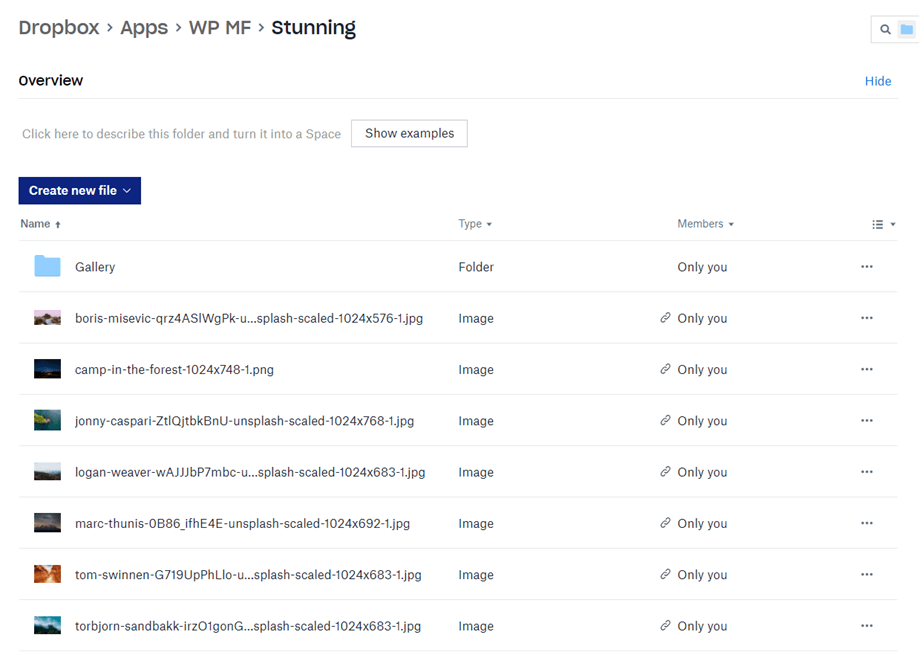The height and width of the screenshot is (652, 920).
Task: Click shared link icon on tom-swinnen row
Action: click(665, 575)
